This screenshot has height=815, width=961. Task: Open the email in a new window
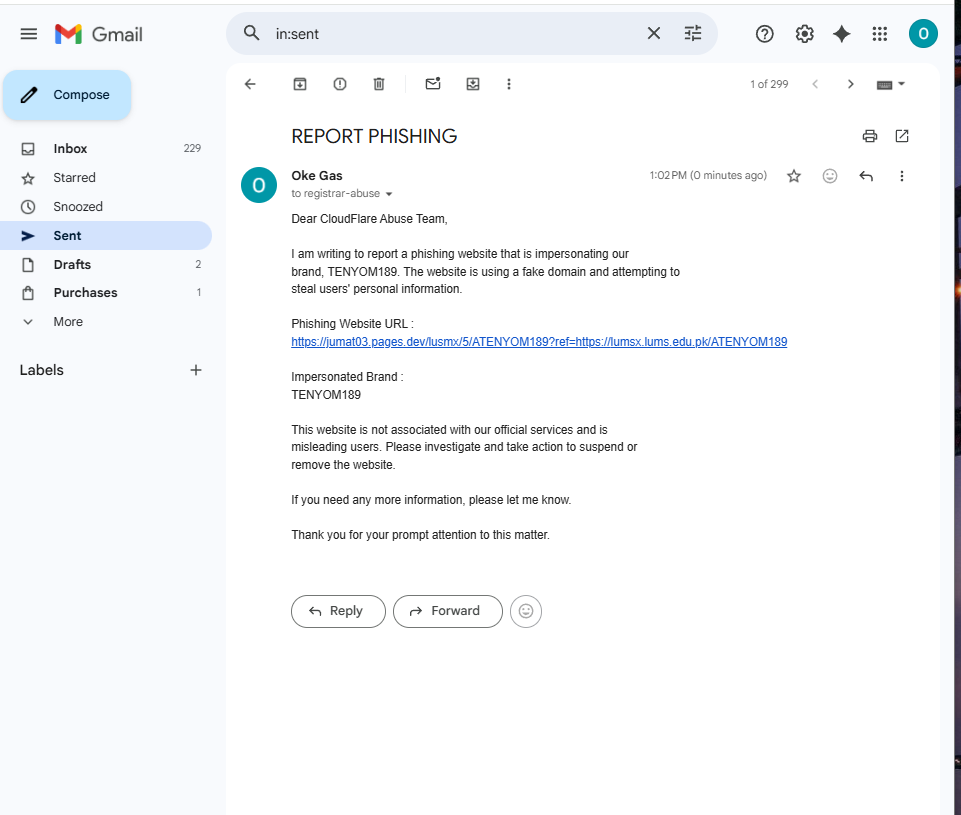click(902, 136)
